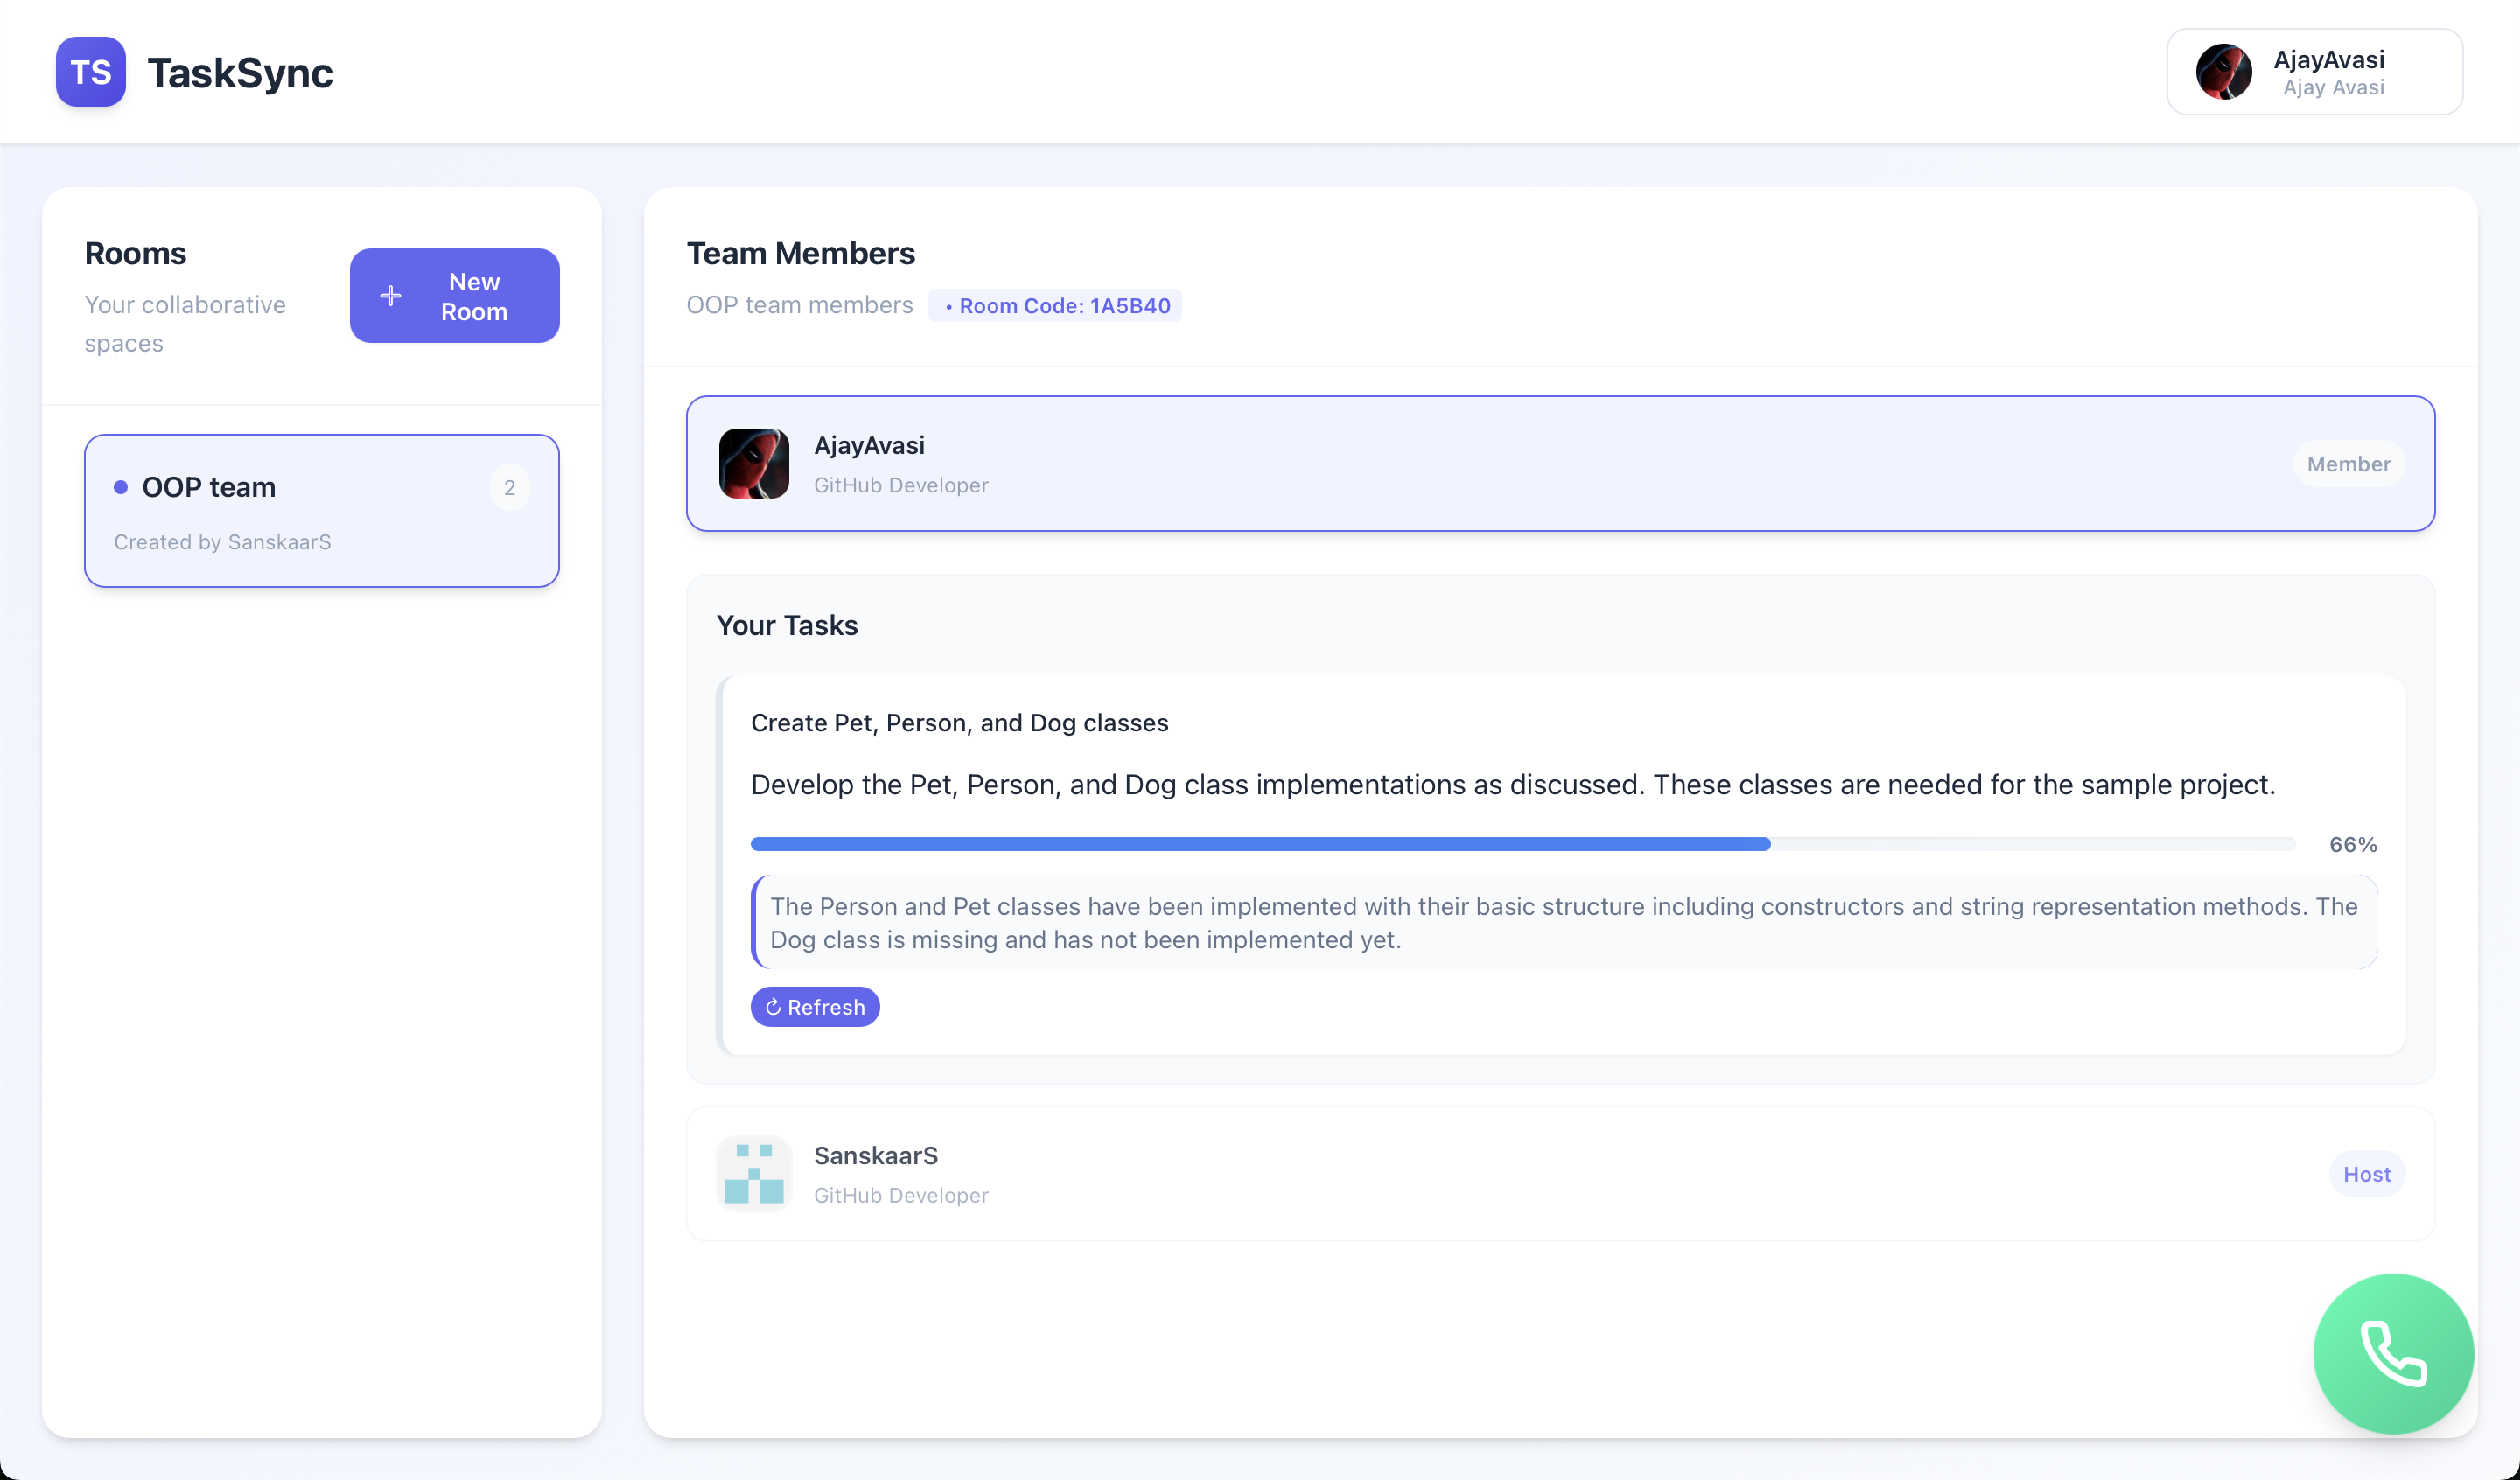This screenshot has height=1480, width=2520.
Task: Click the Host role badge
Action: tap(2366, 1174)
